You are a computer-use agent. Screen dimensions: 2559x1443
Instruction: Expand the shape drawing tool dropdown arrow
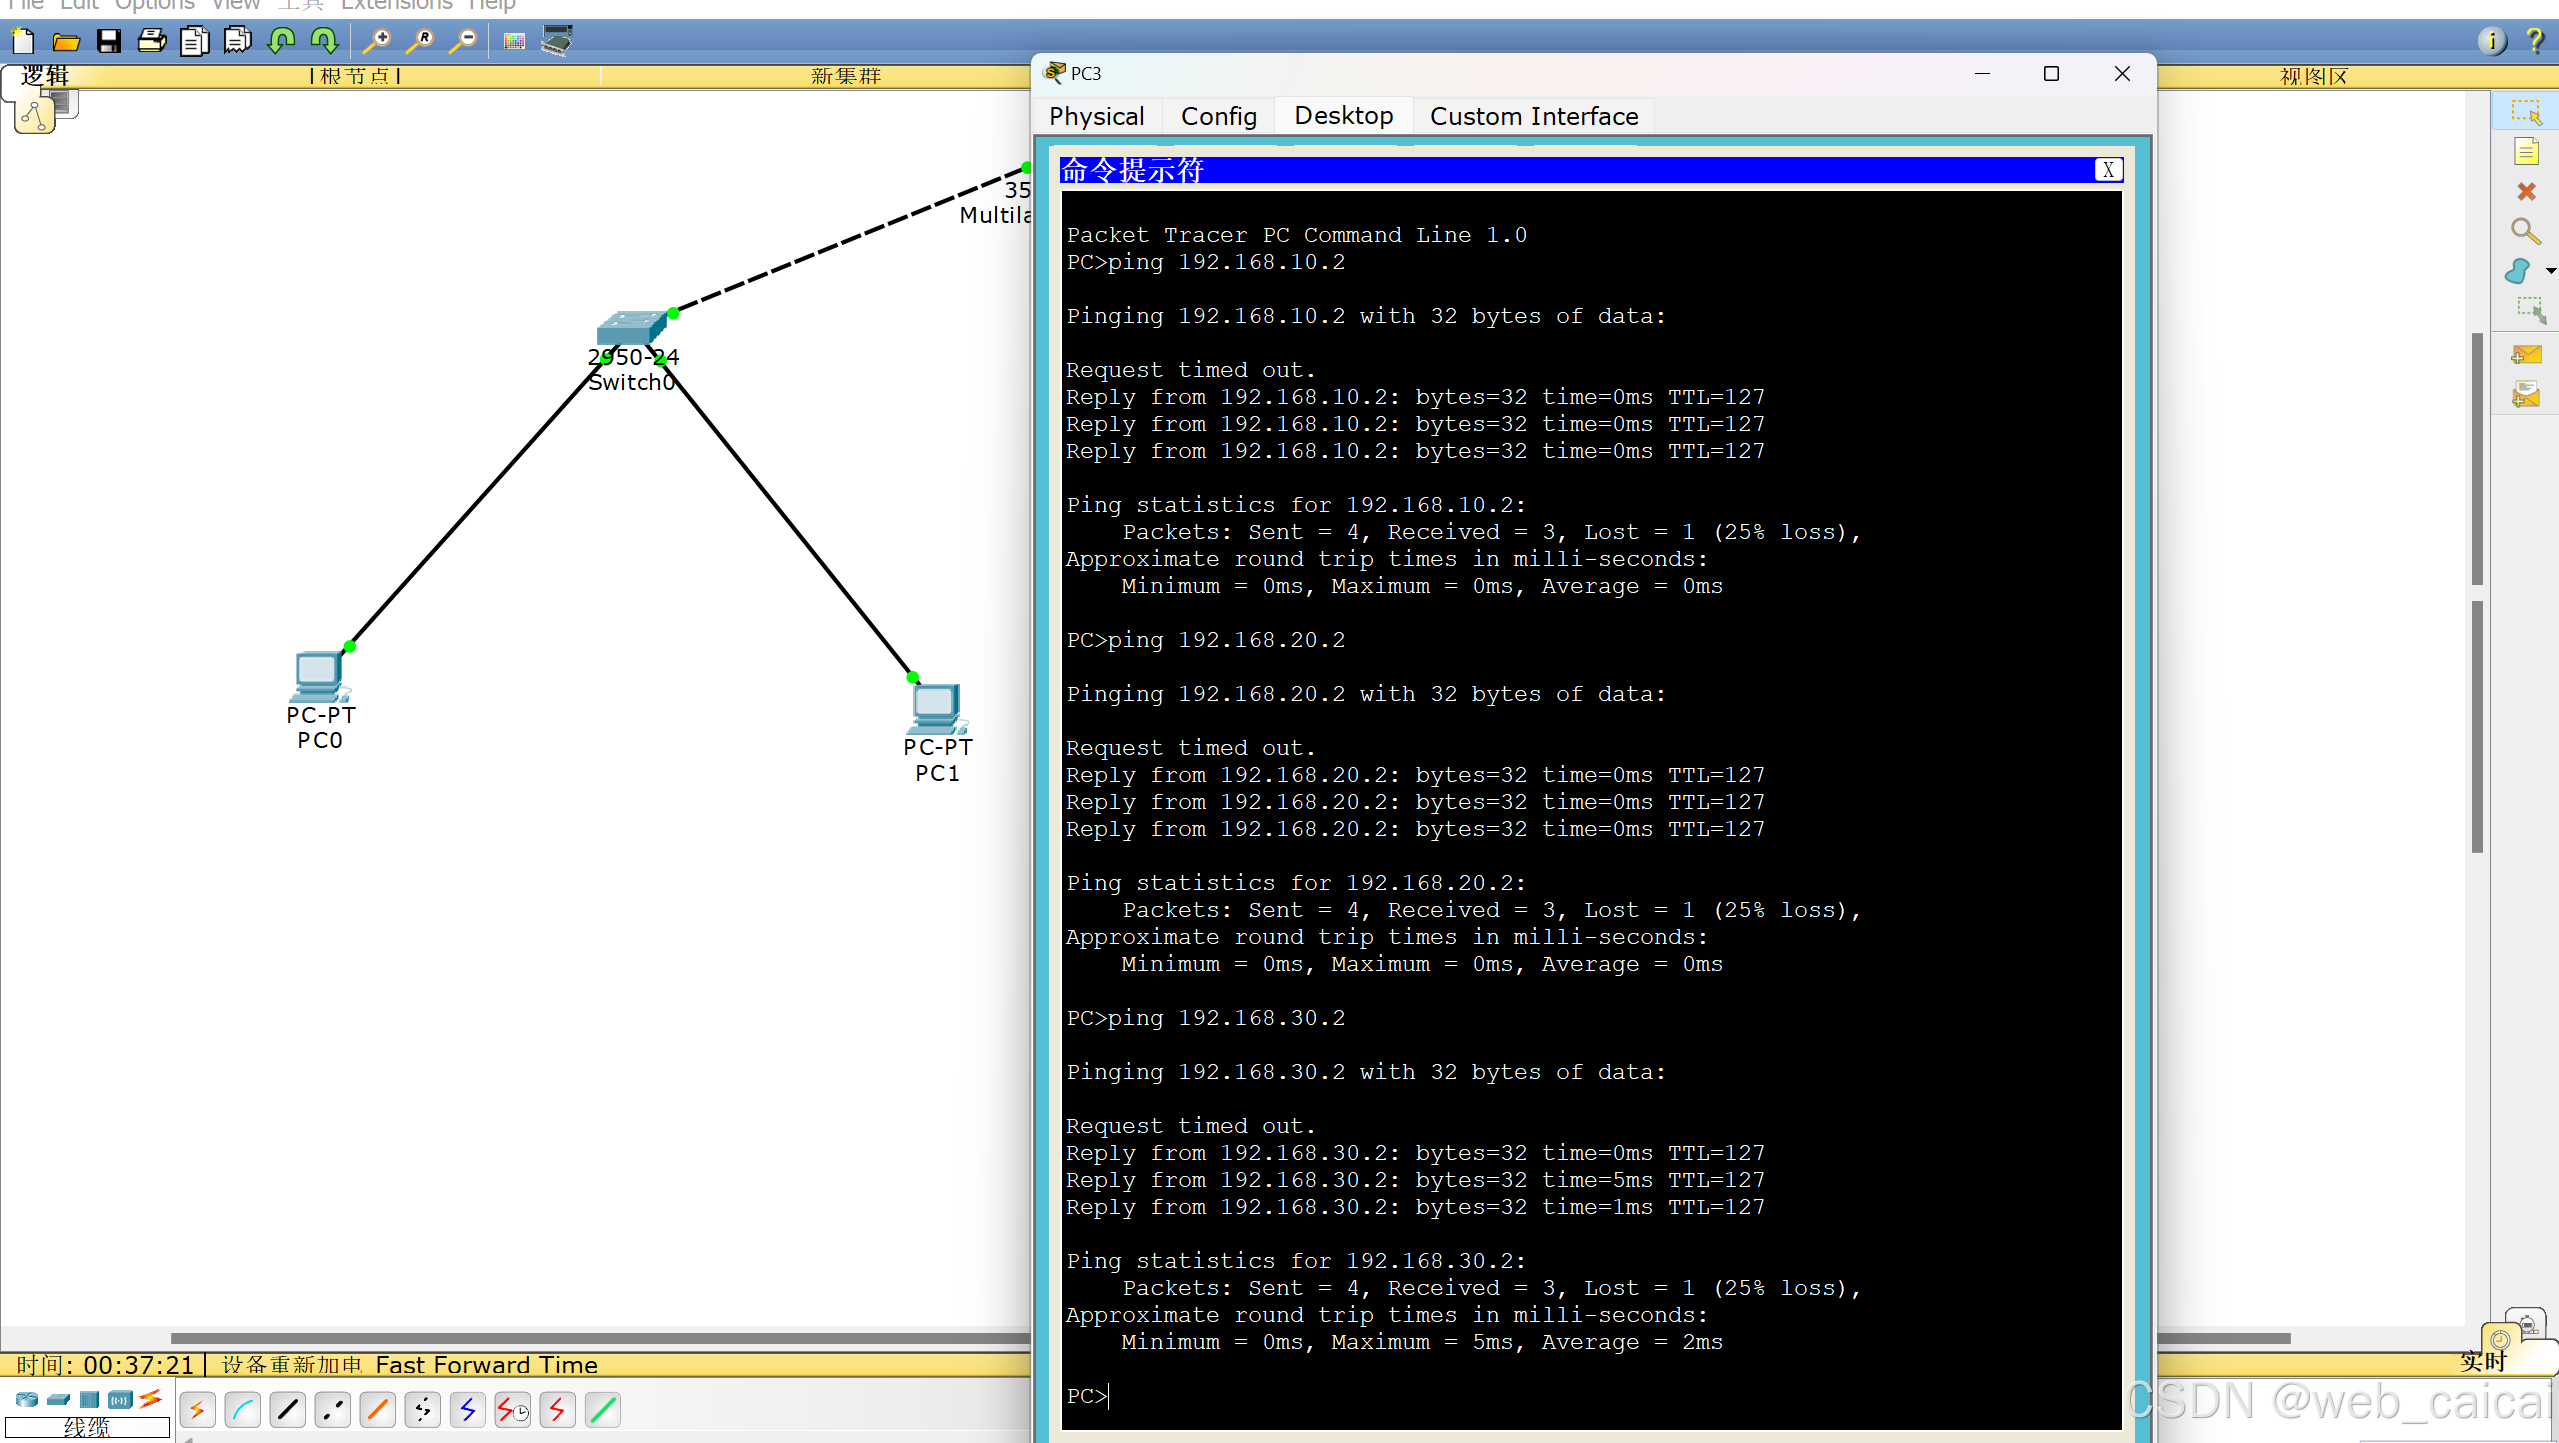tap(2551, 271)
